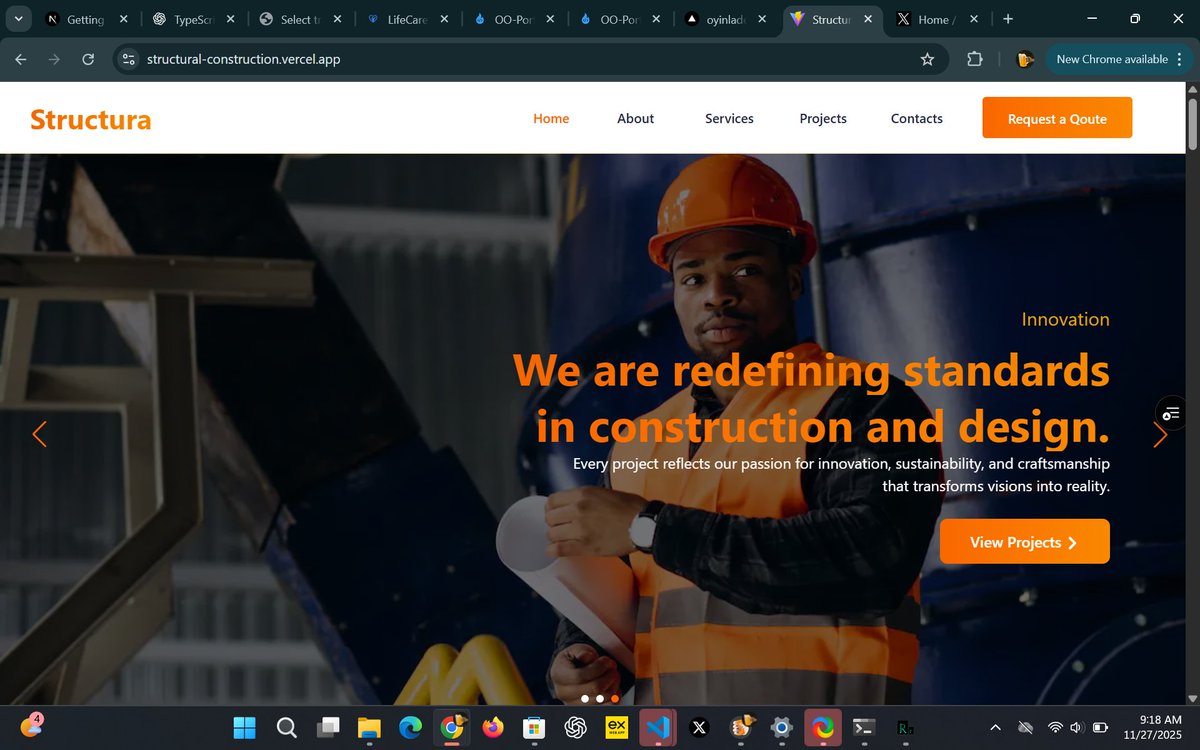Image resolution: width=1200 pixels, height=750 pixels.
Task: Go back with the browser back arrow
Action: pos(21,59)
